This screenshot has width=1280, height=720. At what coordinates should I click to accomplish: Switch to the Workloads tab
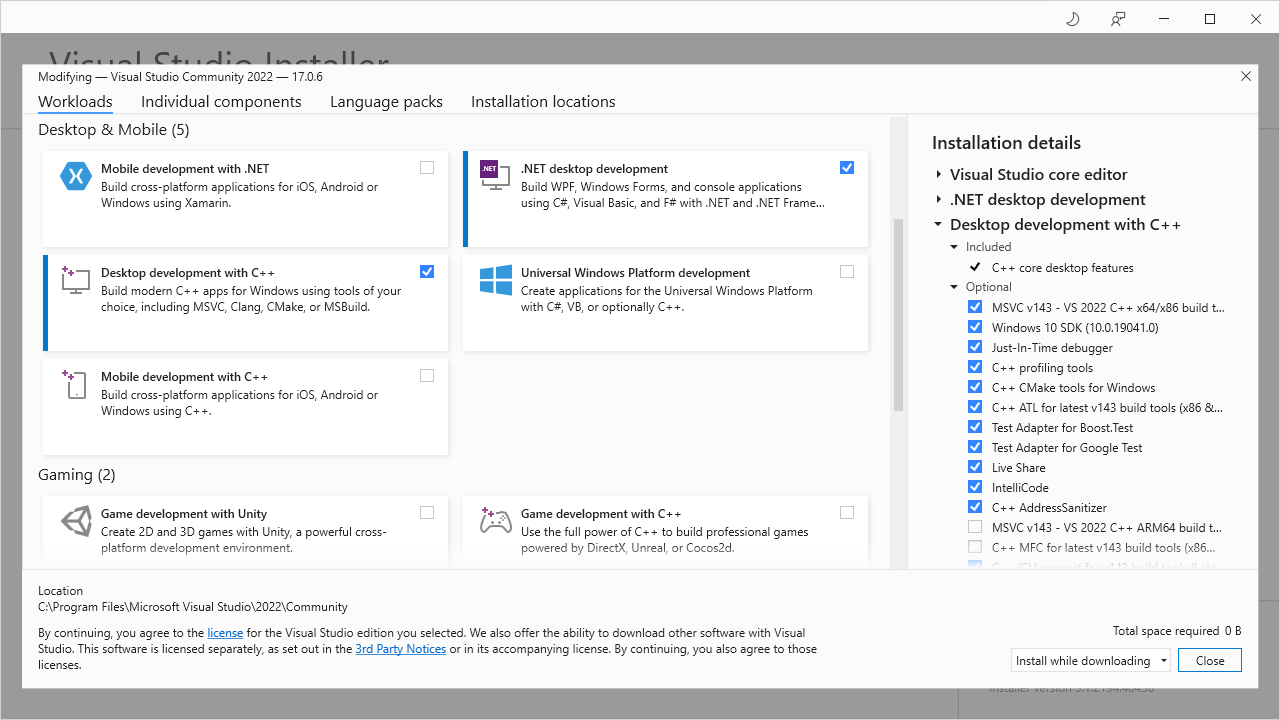pos(75,102)
